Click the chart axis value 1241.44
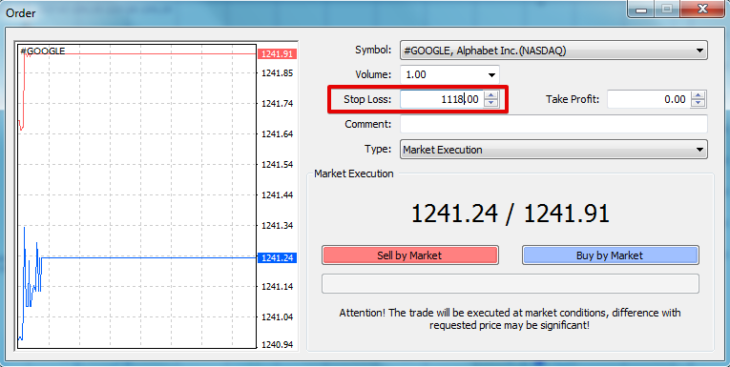The width and height of the screenshot is (730, 367). 277,195
